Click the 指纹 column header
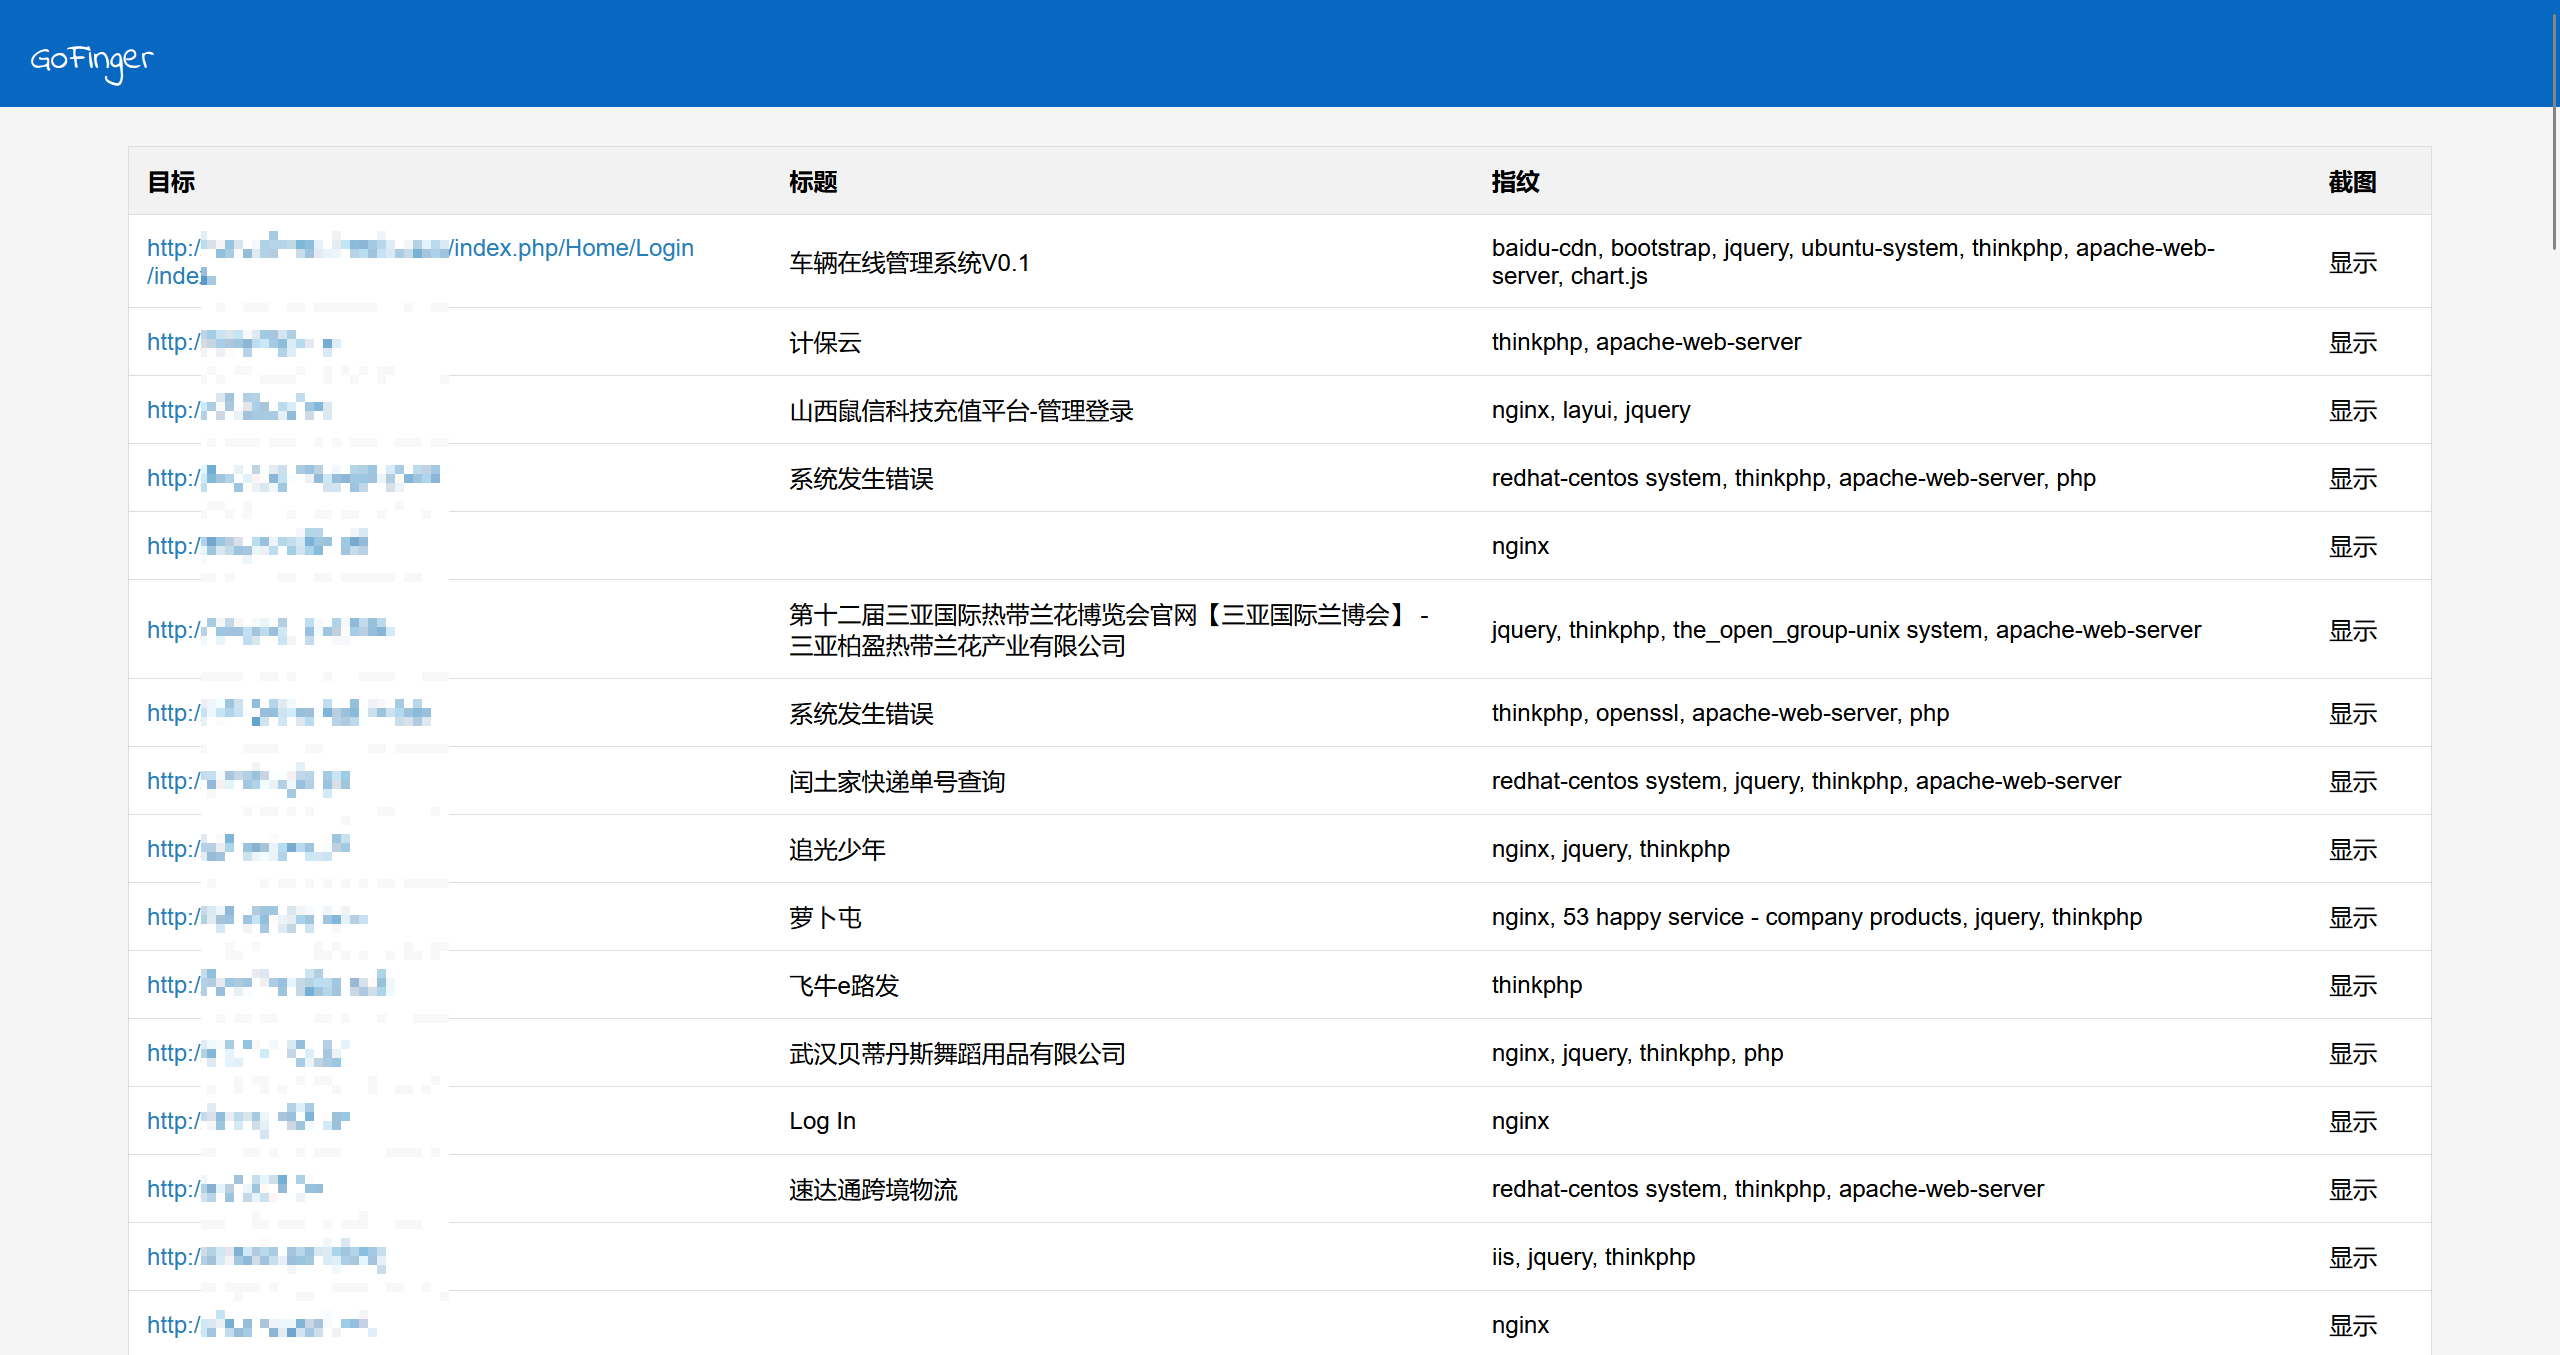2560x1355 pixels. [1515, 182]
